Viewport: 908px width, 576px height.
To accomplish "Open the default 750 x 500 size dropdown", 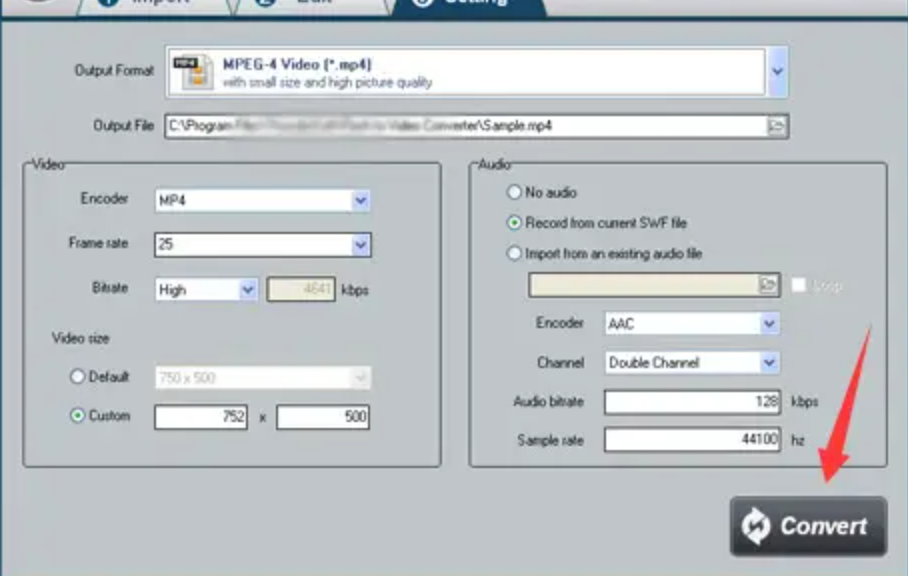I will [360, 378].
